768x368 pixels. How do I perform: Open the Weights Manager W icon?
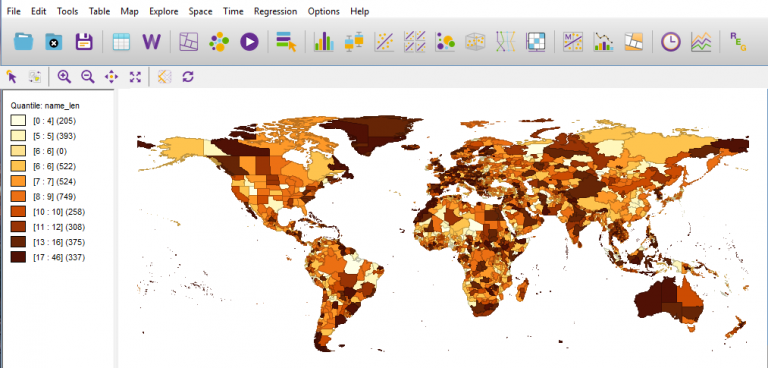tap(151, 42)
